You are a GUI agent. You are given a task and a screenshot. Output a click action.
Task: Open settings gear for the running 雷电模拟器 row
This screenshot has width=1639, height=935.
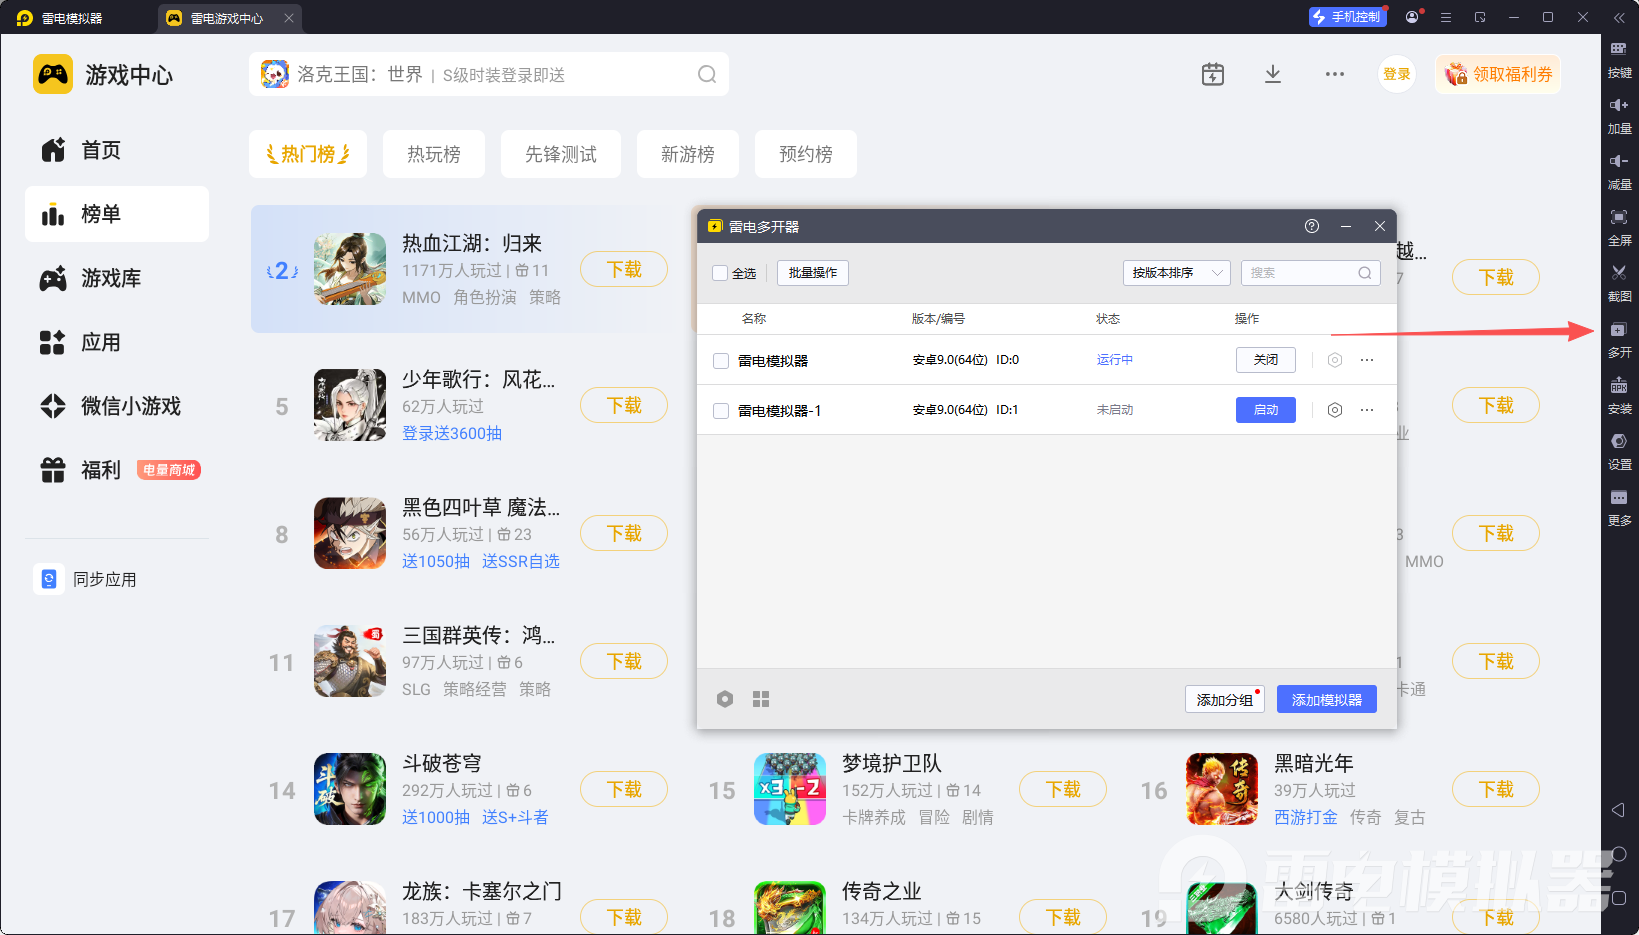click(x=1335, y=360)
